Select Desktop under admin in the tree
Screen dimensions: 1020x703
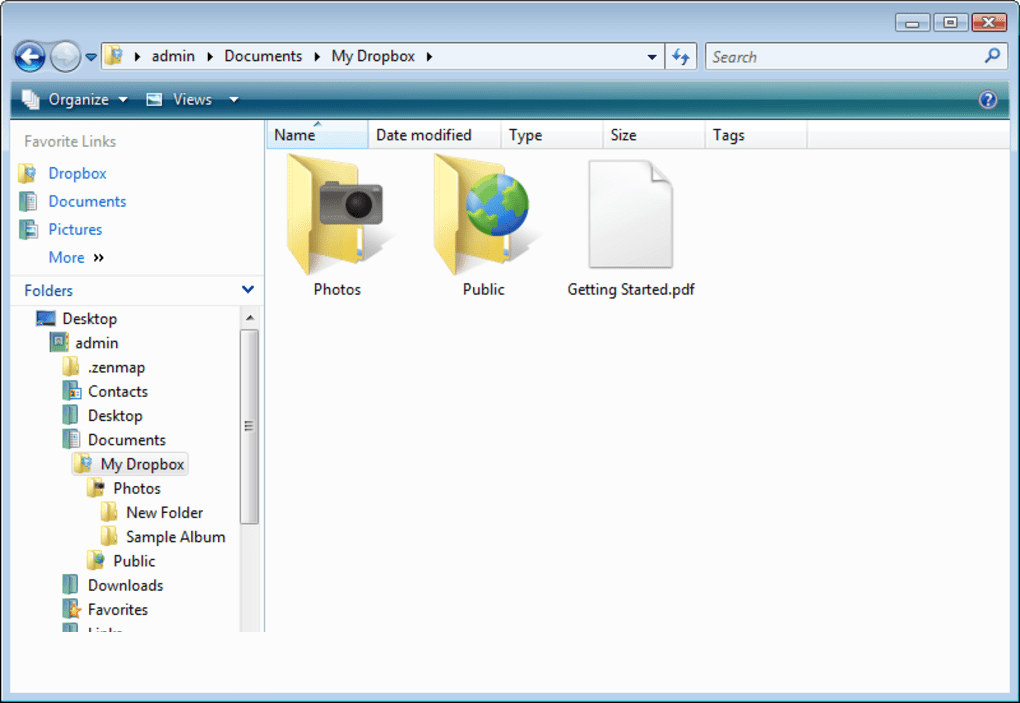[114, 416]
